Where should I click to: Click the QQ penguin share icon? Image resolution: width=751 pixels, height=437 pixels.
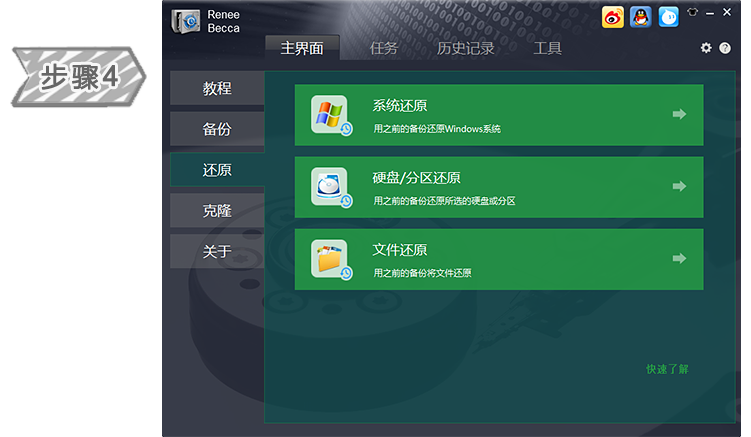tap(640, 17)
